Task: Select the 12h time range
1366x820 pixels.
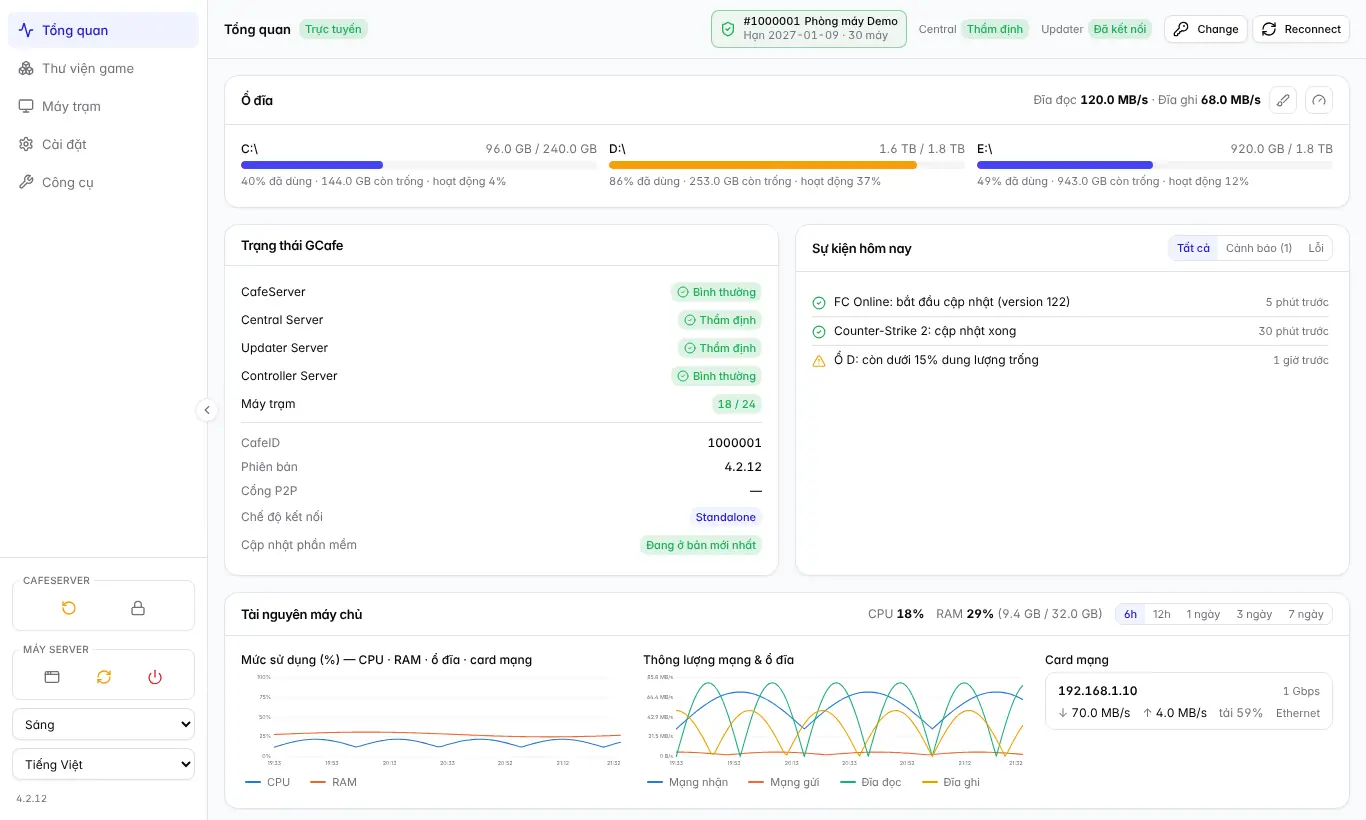Action: 1161,614
